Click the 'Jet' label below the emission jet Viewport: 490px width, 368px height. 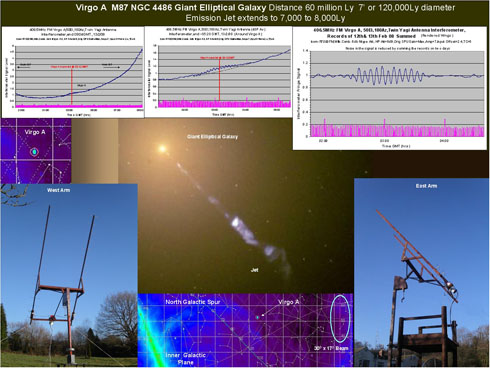click(254, 270)
